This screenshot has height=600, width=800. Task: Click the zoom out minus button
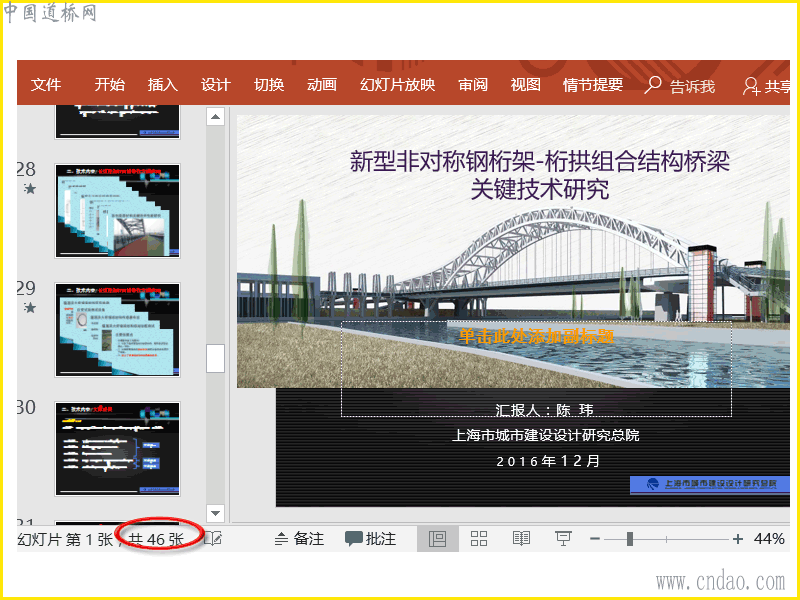(x=594, y=539)
